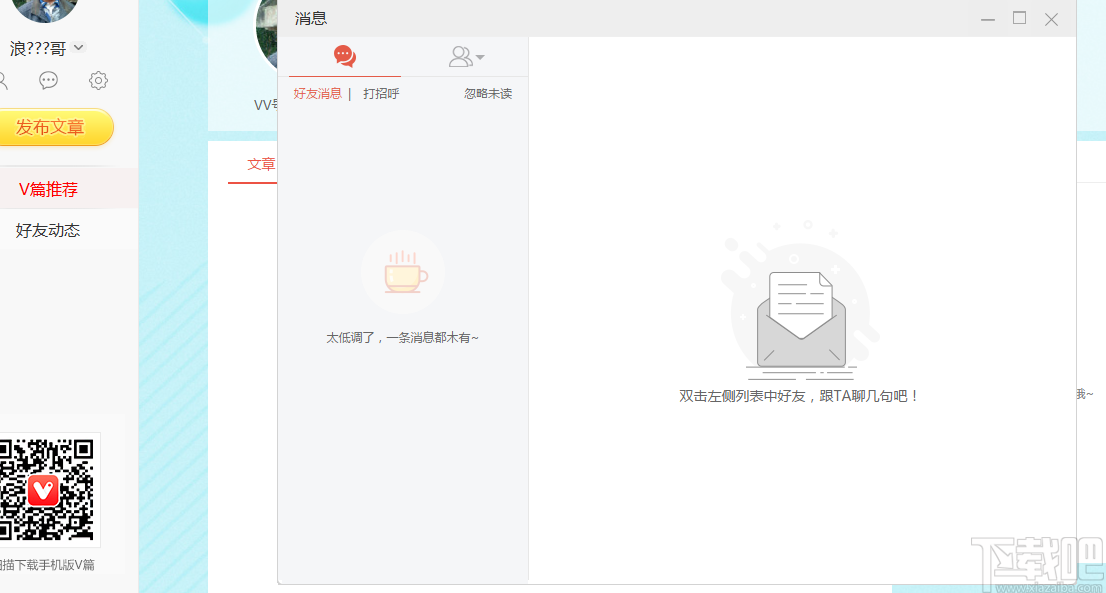Select 好友动态 in the left sidebar
Screen dimensions: 1106x593
(x=45, y=229)
